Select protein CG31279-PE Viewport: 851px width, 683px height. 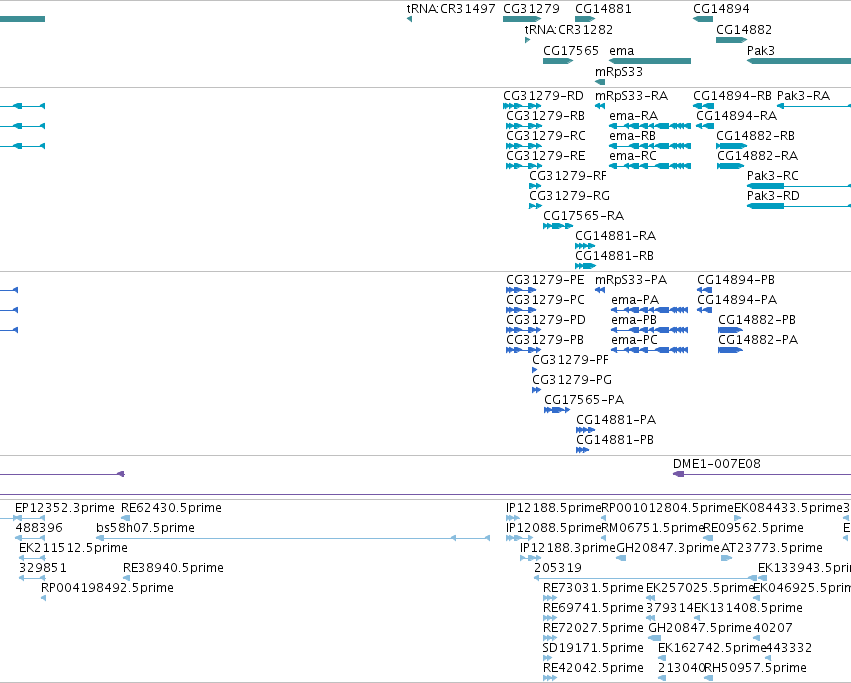(521, 290)
